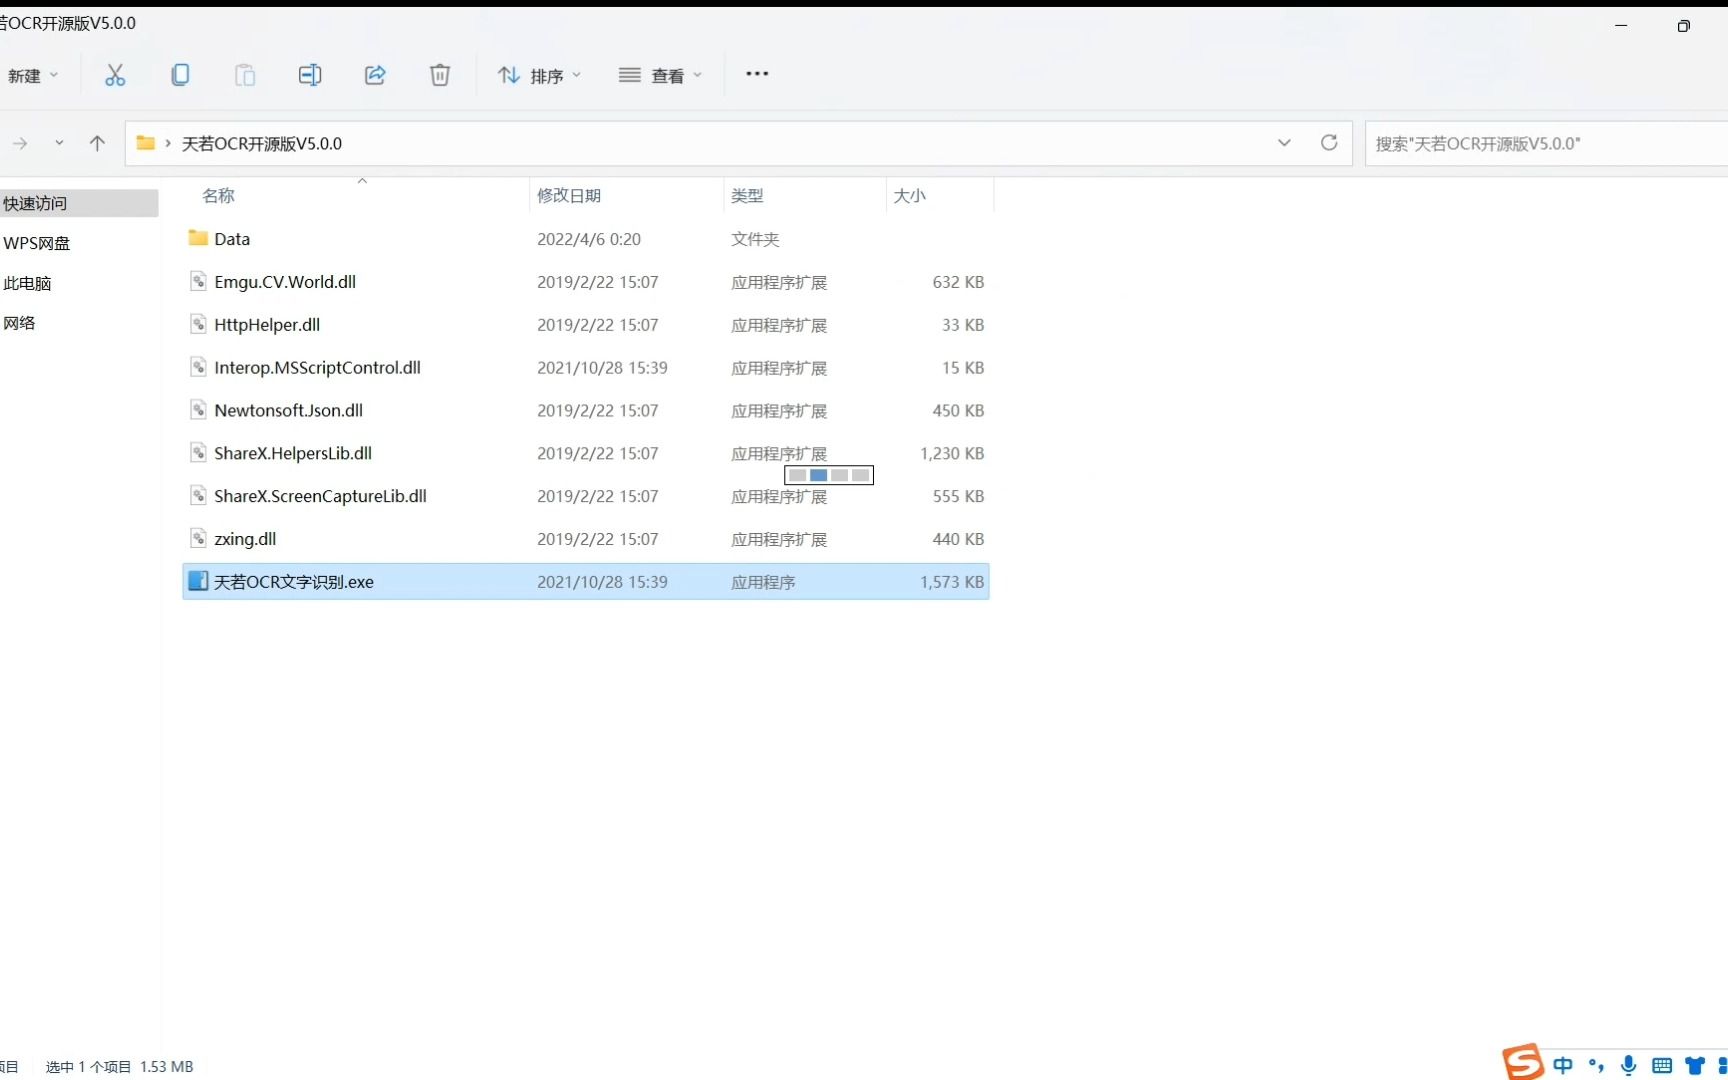Image resolution: width=1728 pixels, height=1080 pixels.
Task: Click the search box for 天若OCR开源版V5.0.0
Action: (x=1546, y=143)
